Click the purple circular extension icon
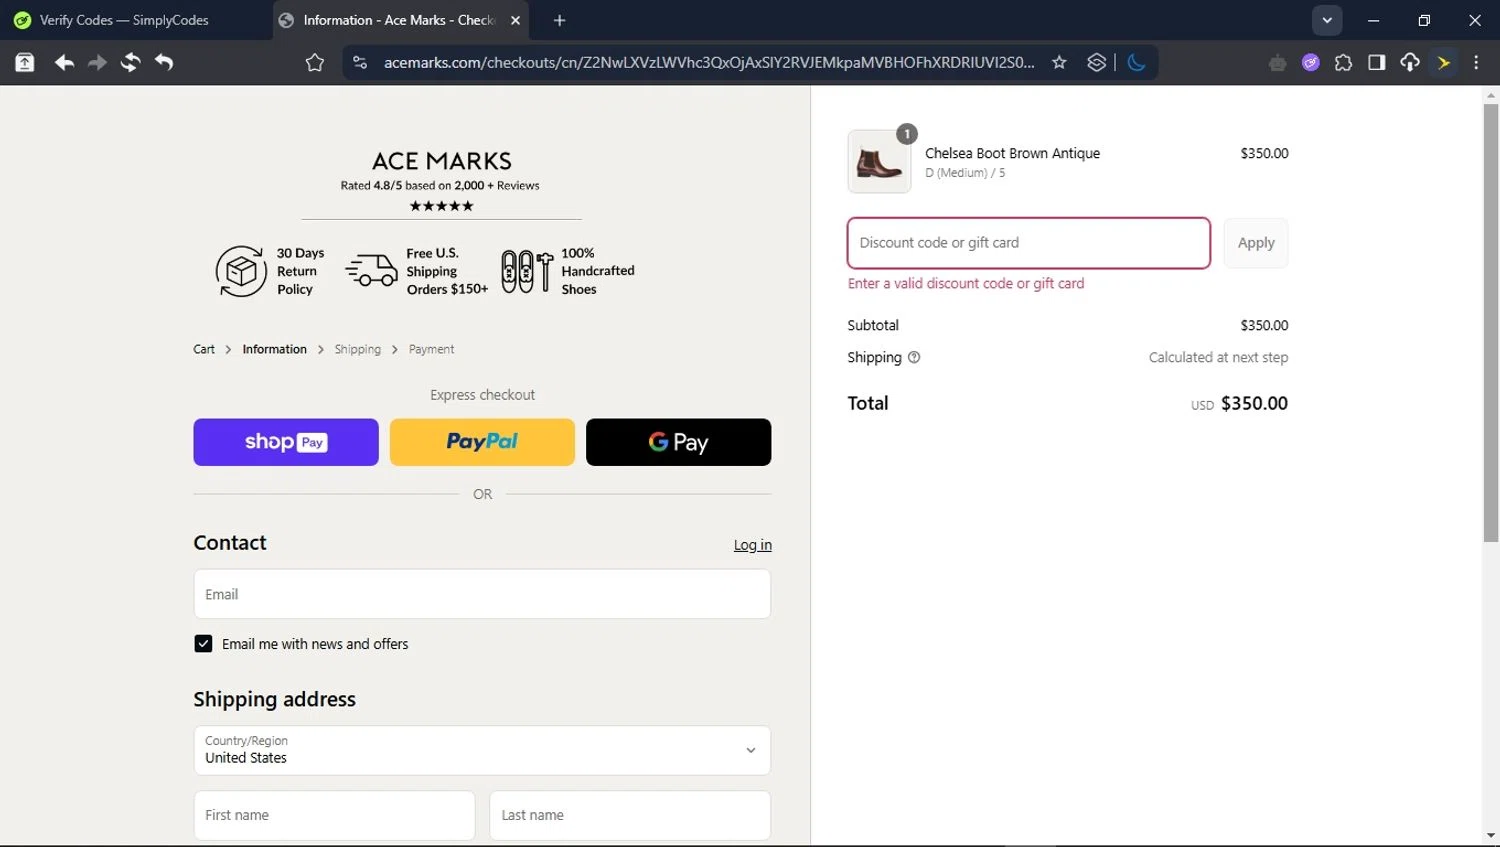The width and height of the screenshot is (1500, 847). [x=1311, y=63]
